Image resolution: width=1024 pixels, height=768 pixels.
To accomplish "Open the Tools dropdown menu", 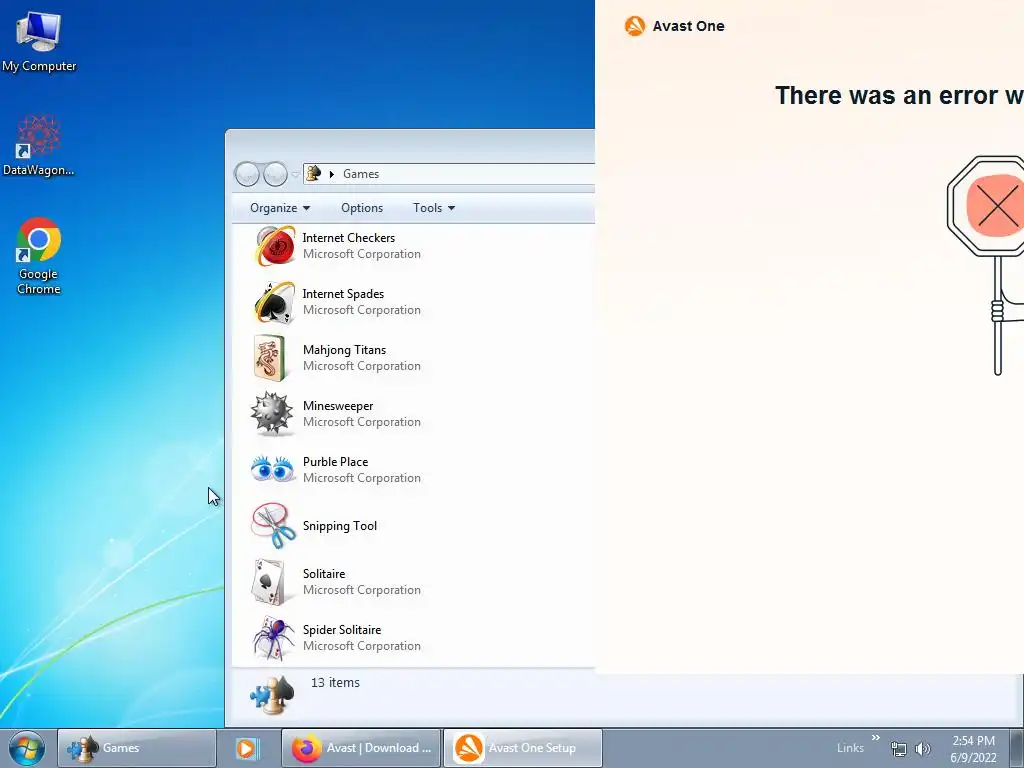I will click(434, 208).
